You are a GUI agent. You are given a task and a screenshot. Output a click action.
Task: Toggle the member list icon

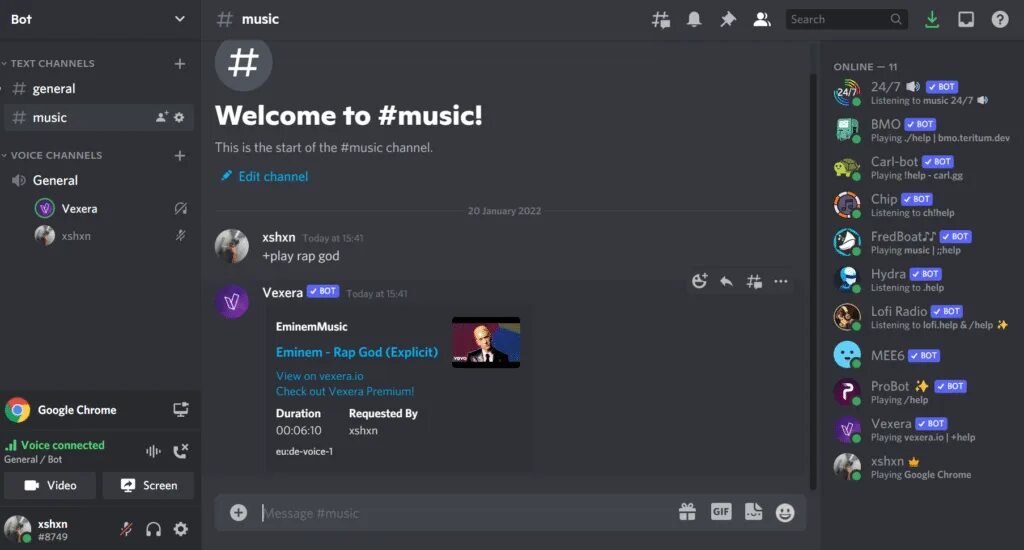(761, 20)
